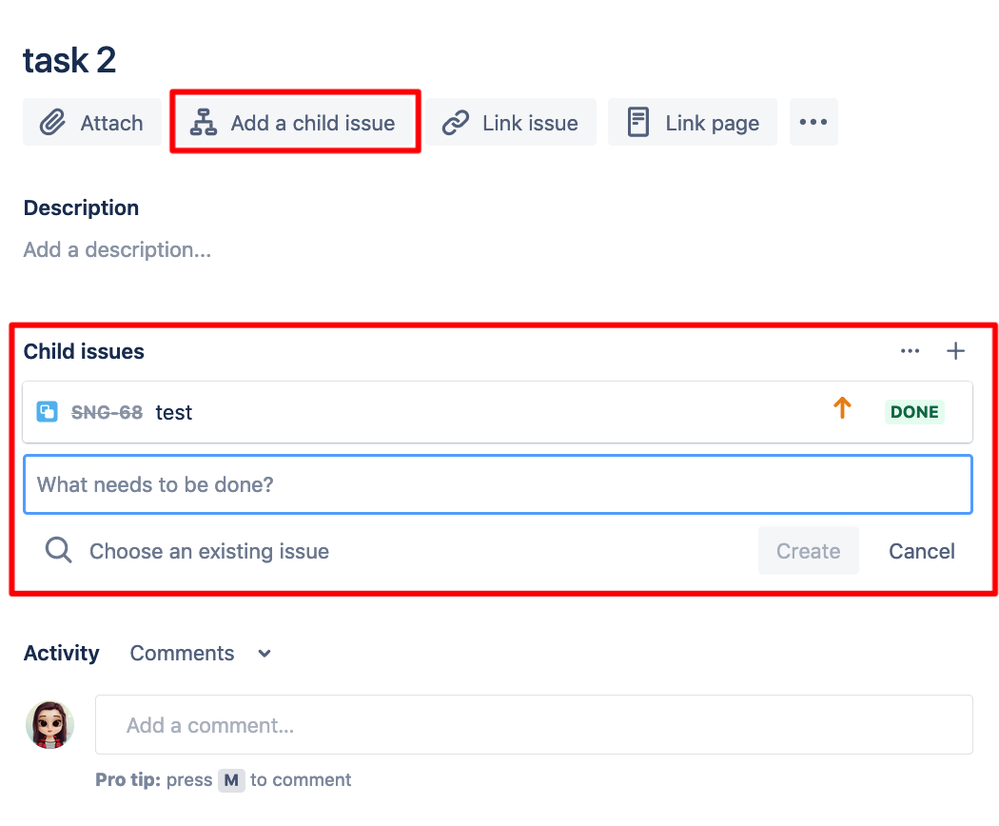Select the Add a child issue icon
The height and width of the screenshot is (826, 999).
click(x=205, y=121)
